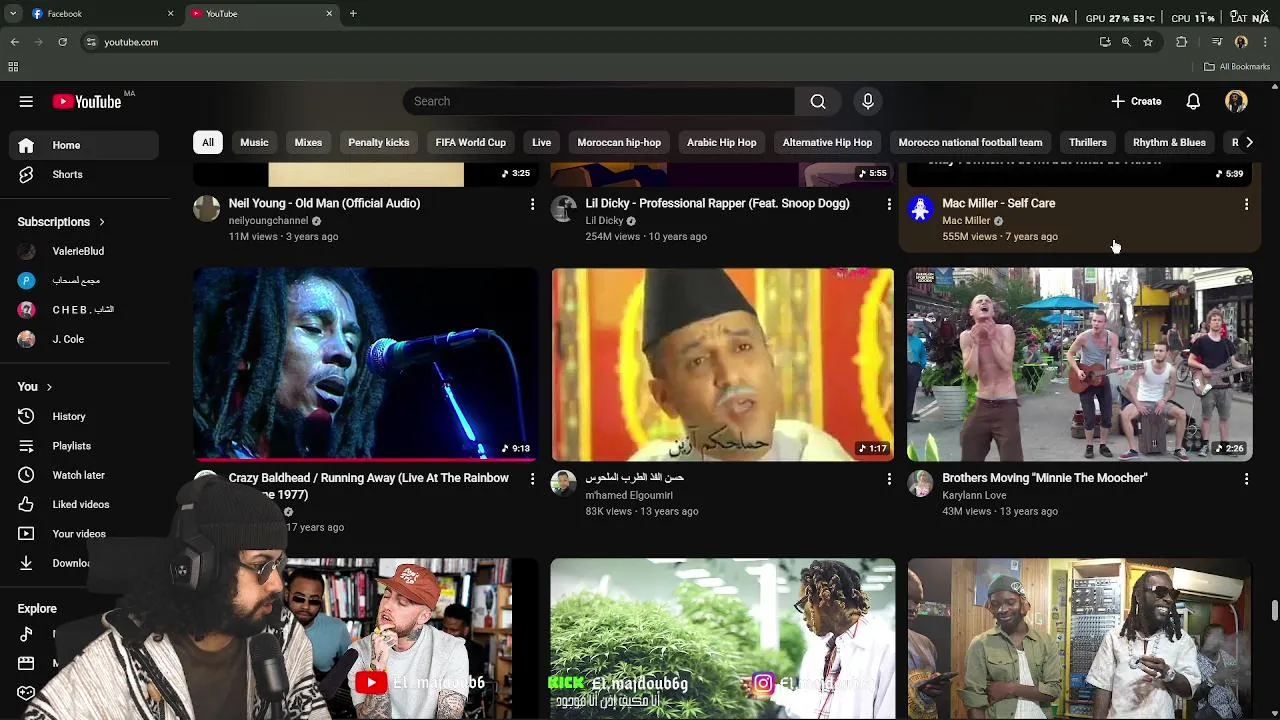Close the YouTube browser tab
This screenshot has height=720, width=1280.
(x=329, y=14)
